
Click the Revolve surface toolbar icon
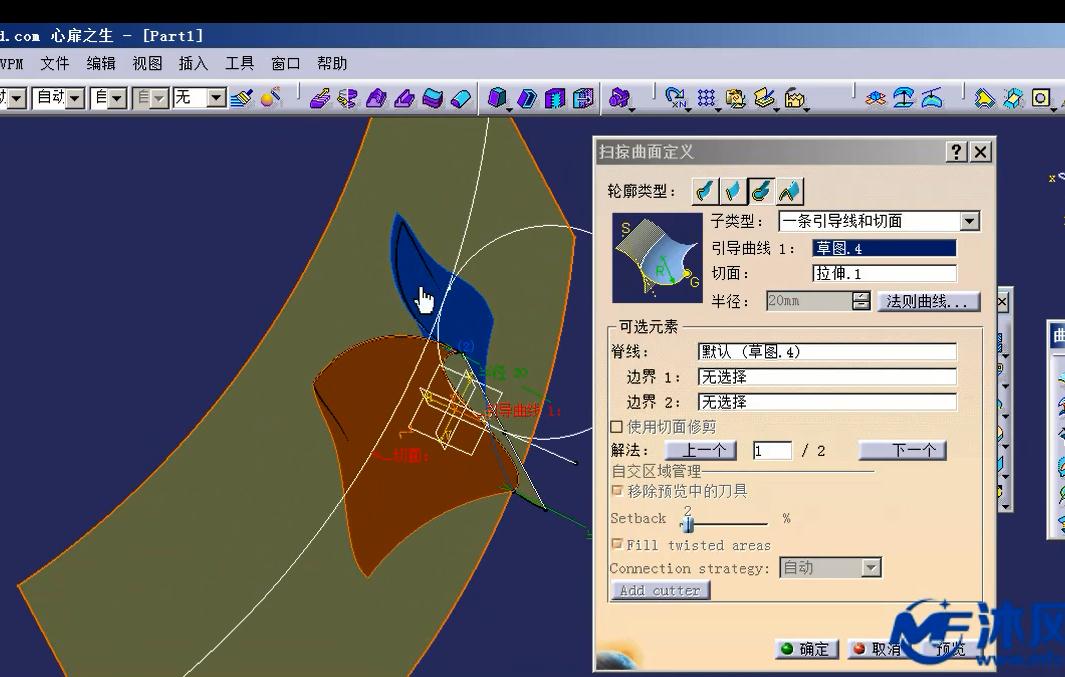[347, 98]
